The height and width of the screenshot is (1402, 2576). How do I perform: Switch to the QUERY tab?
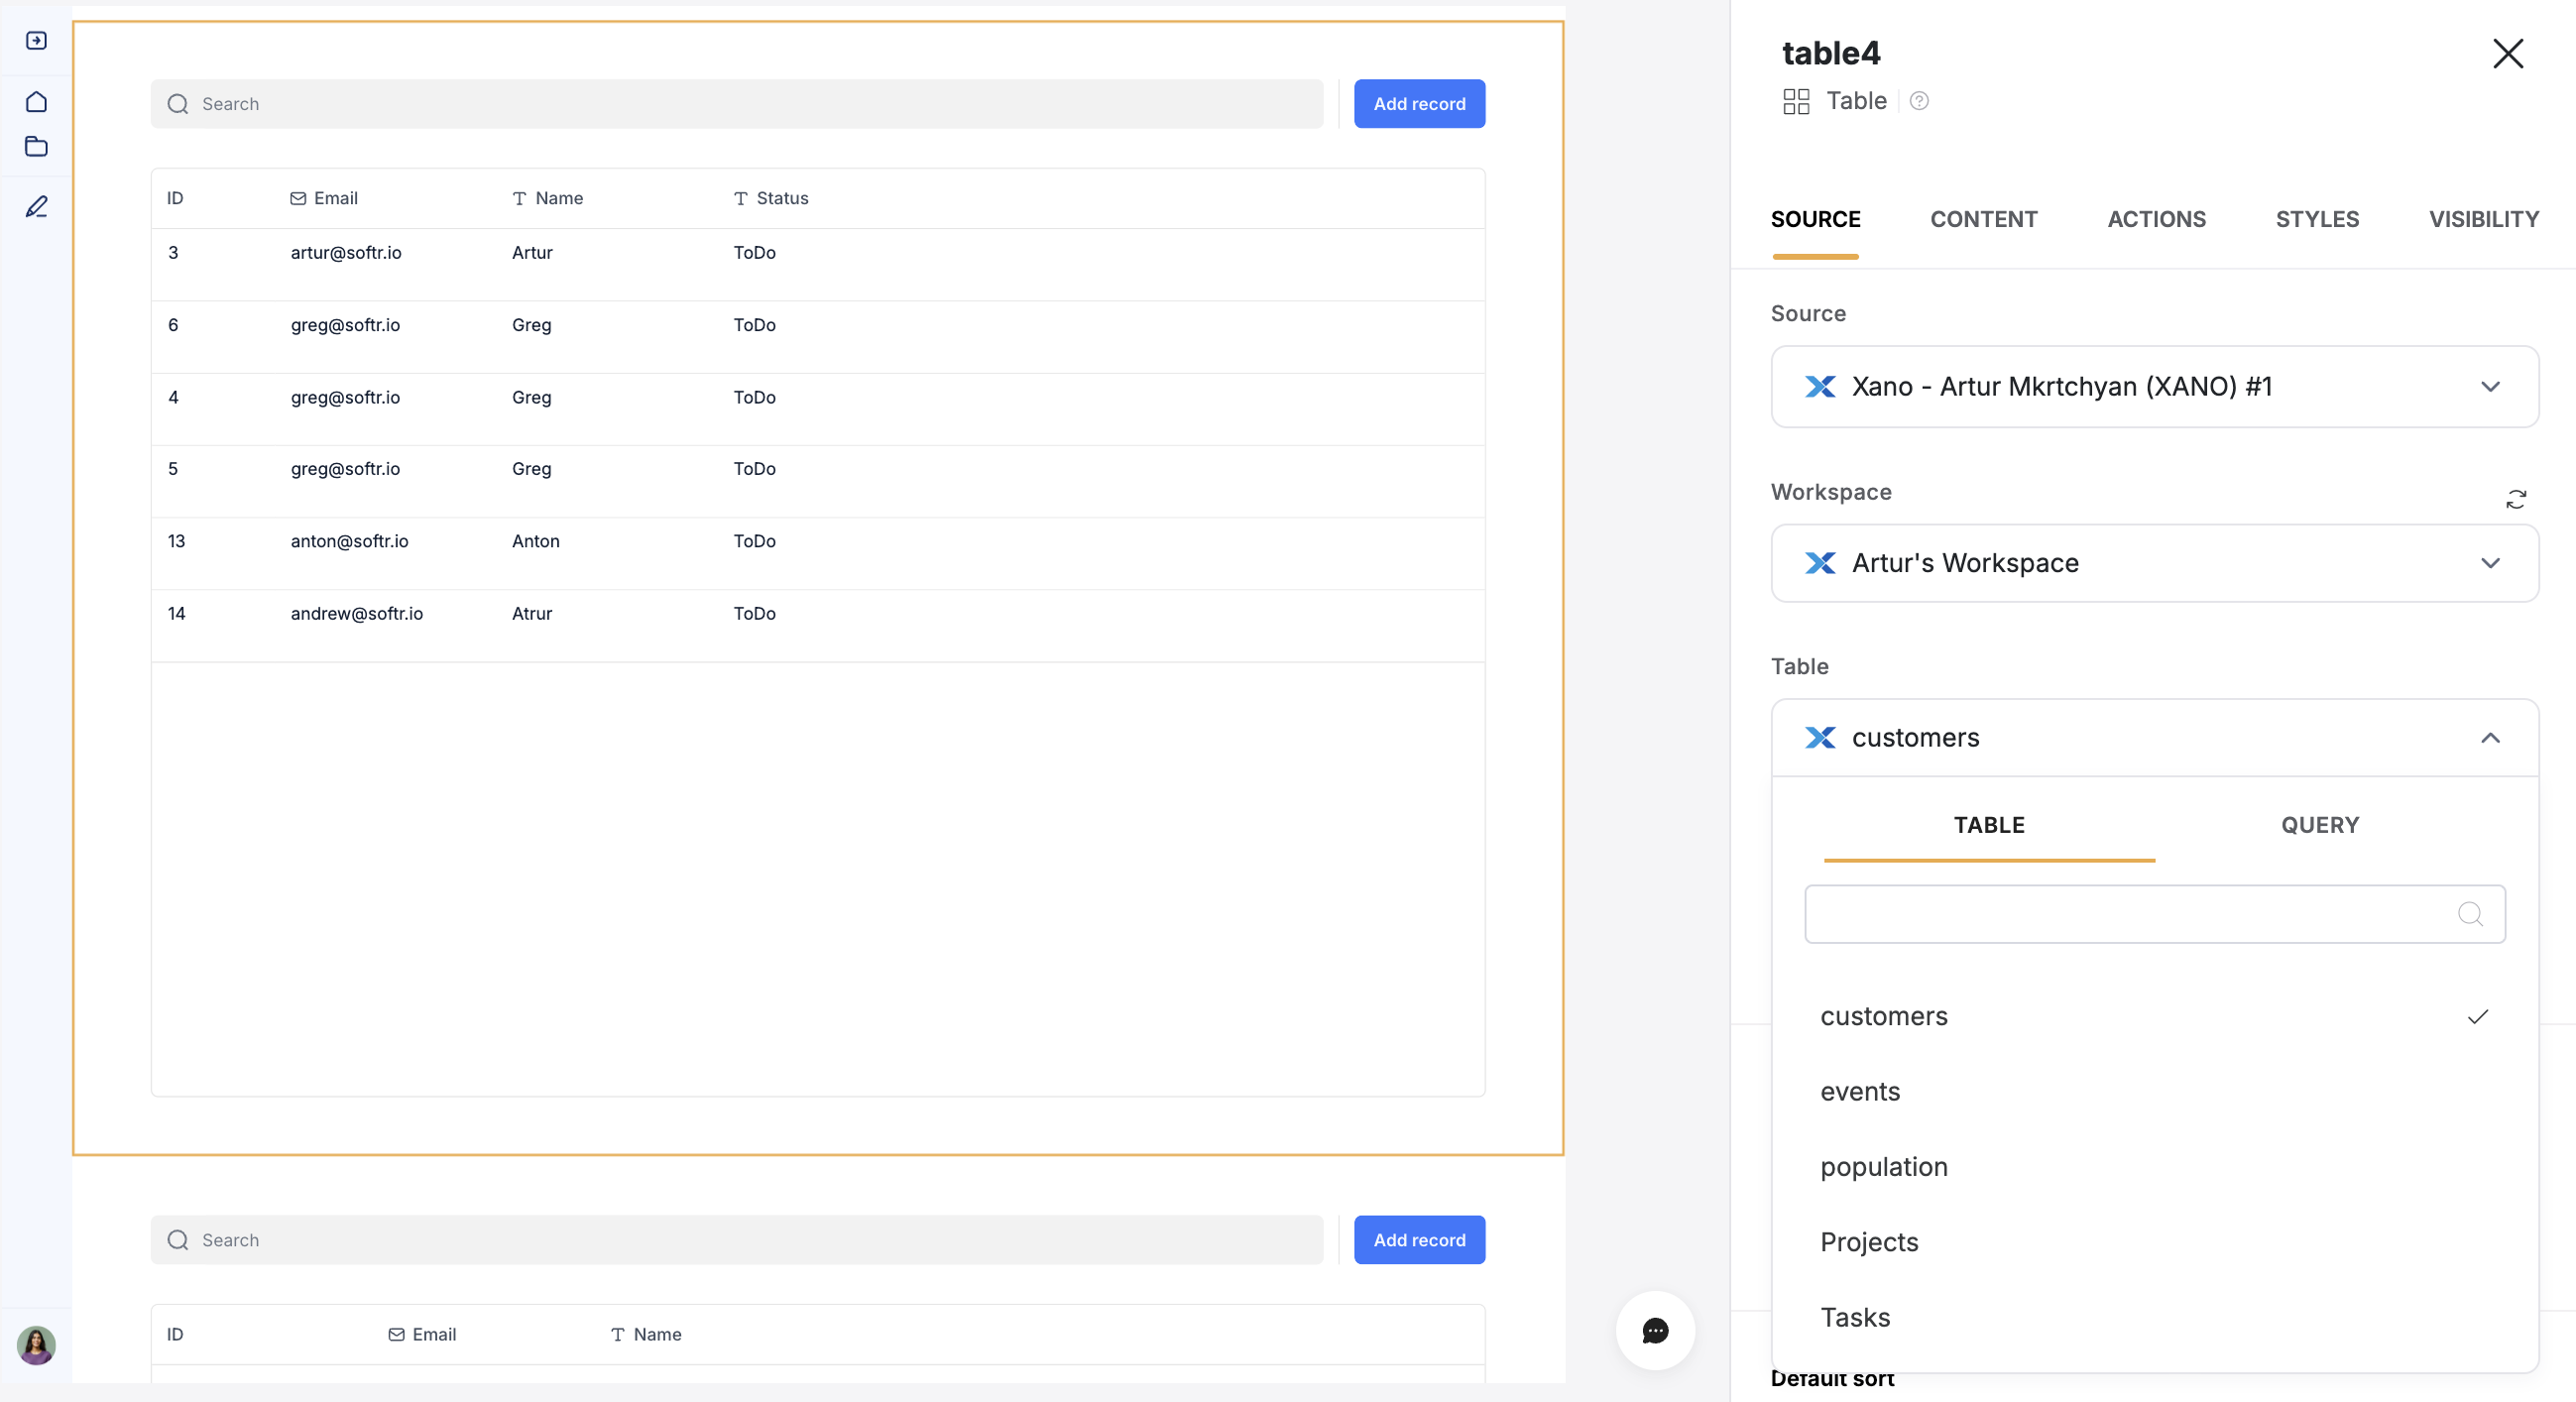pyautogui.click(x=2319, y=825)
